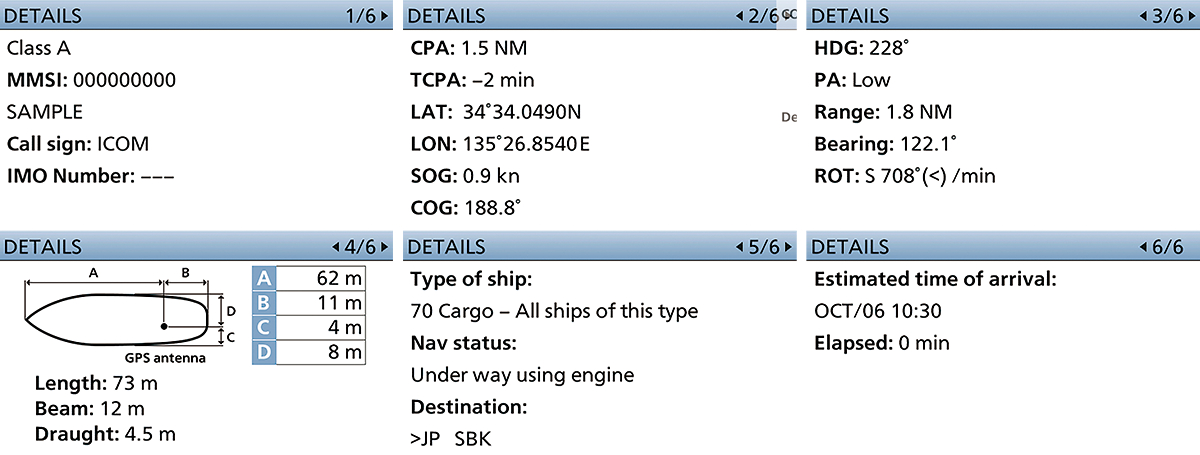The height and width of the screenshot is (455, 1200).
Task: Click the back arrow on DETAILS 6/6
Action: point(1144,247)
